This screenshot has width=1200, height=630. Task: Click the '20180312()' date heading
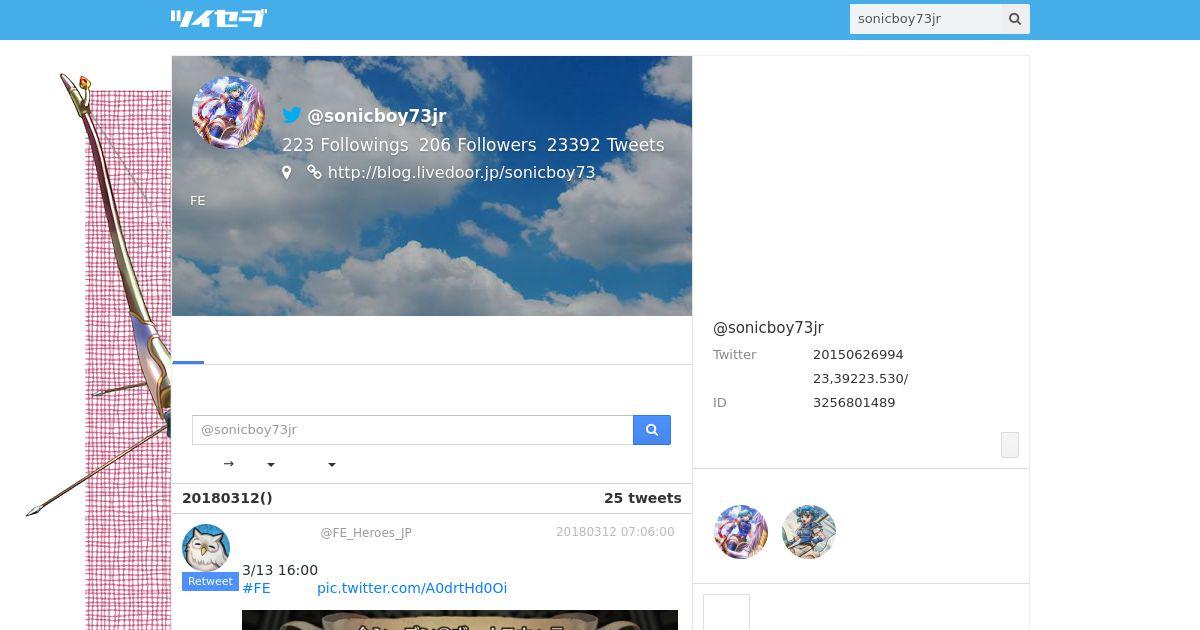tap(227, 498)
